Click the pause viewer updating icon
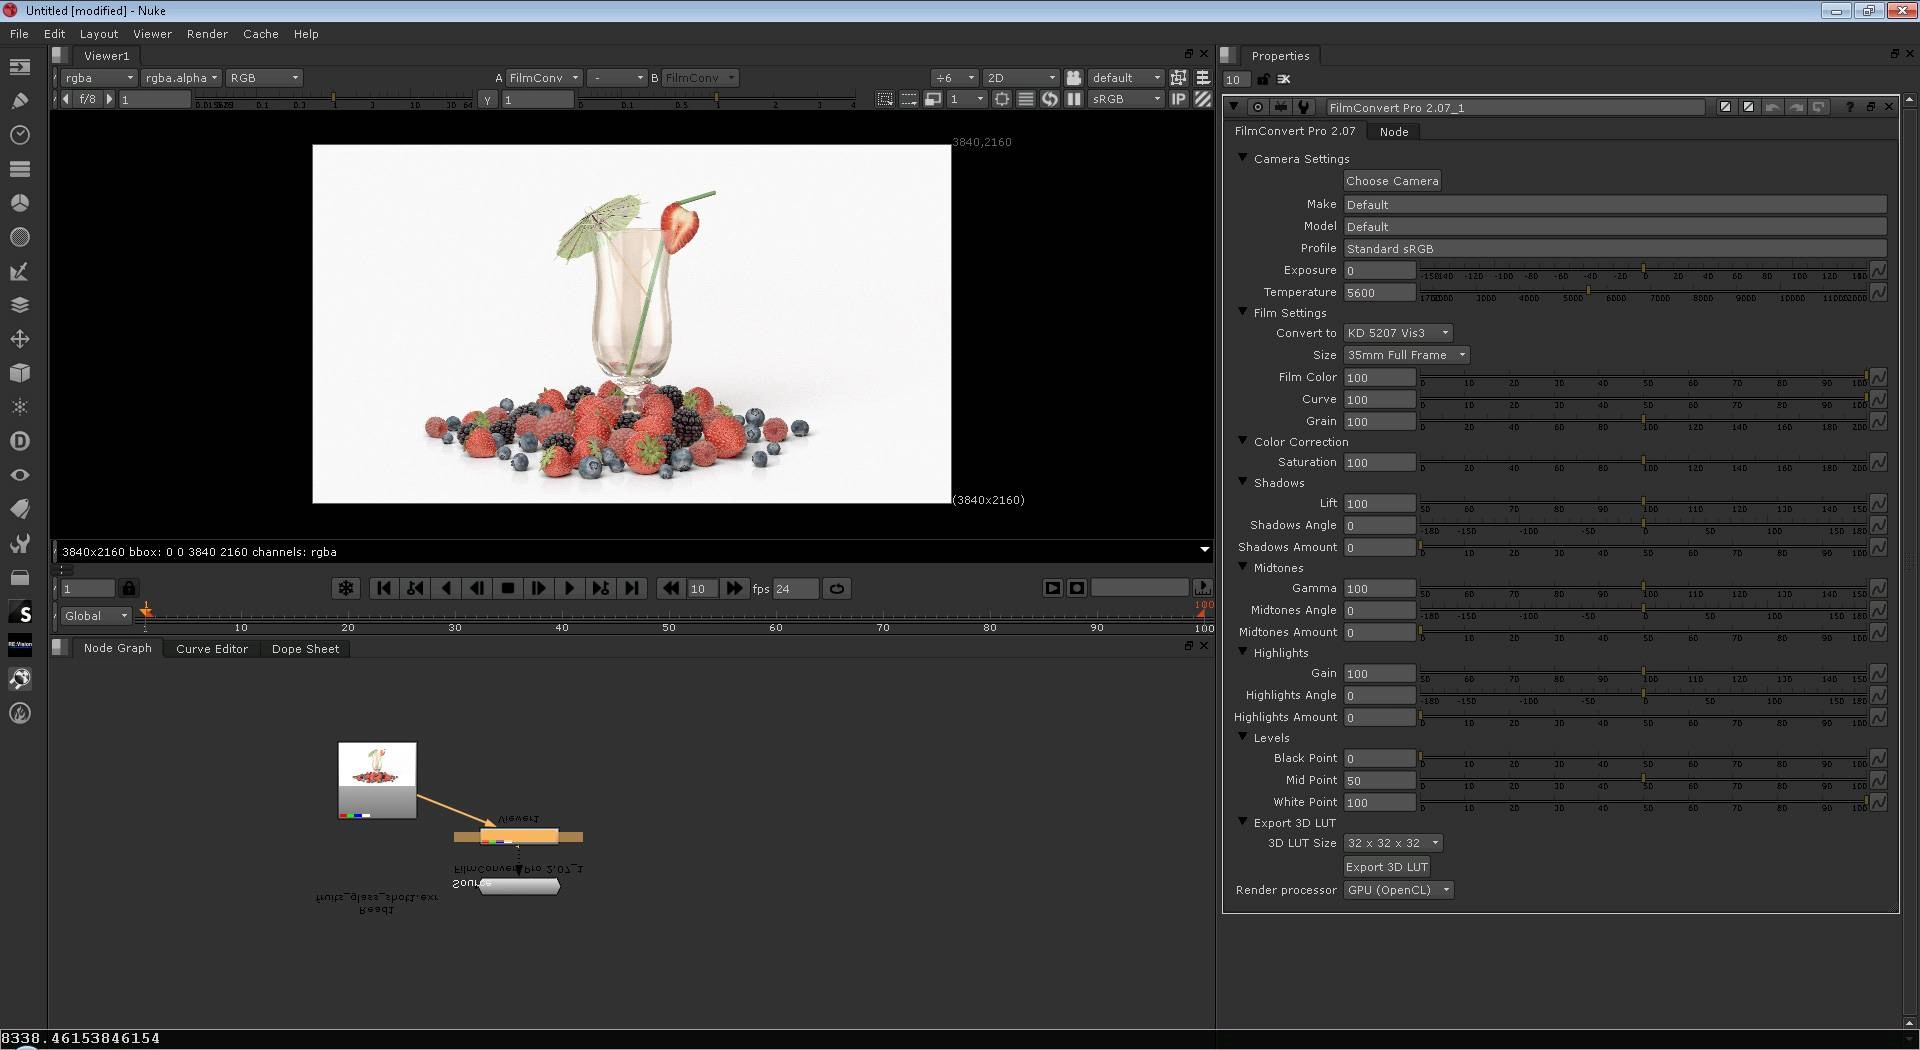 click(x=1073, y=99)
